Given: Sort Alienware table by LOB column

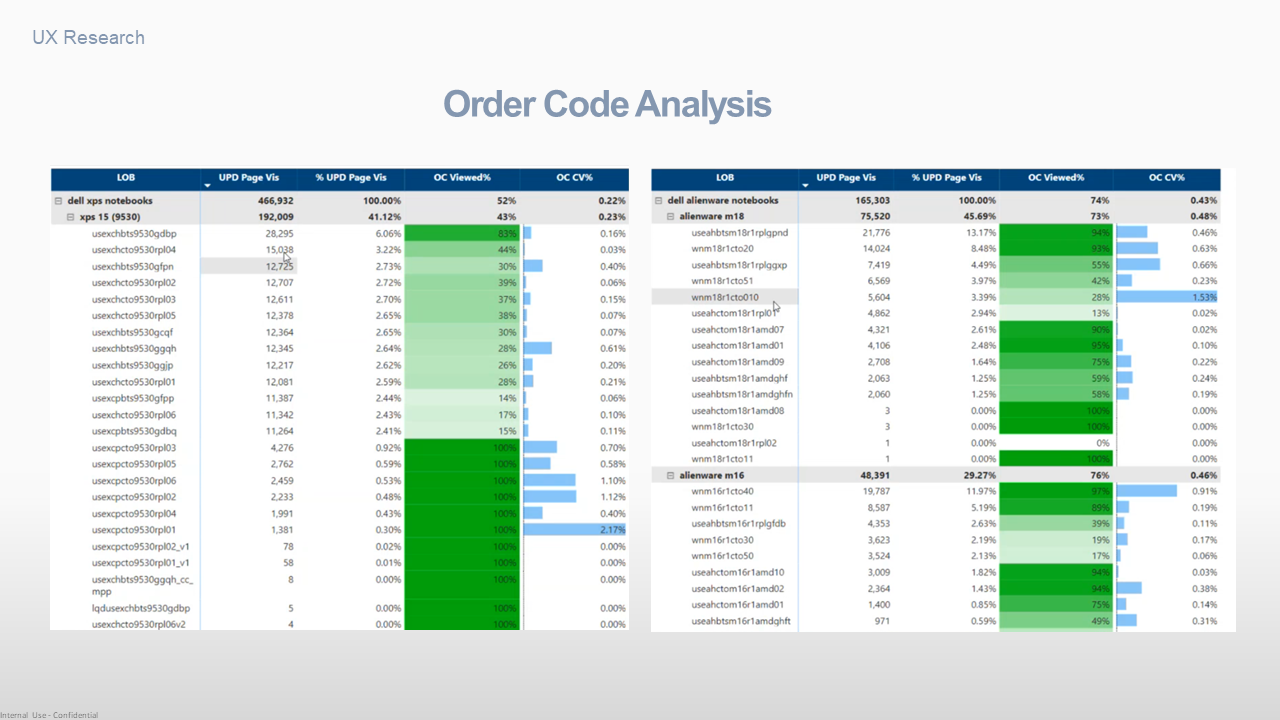Looking at the screenshot, I should [x=725, y=178].
